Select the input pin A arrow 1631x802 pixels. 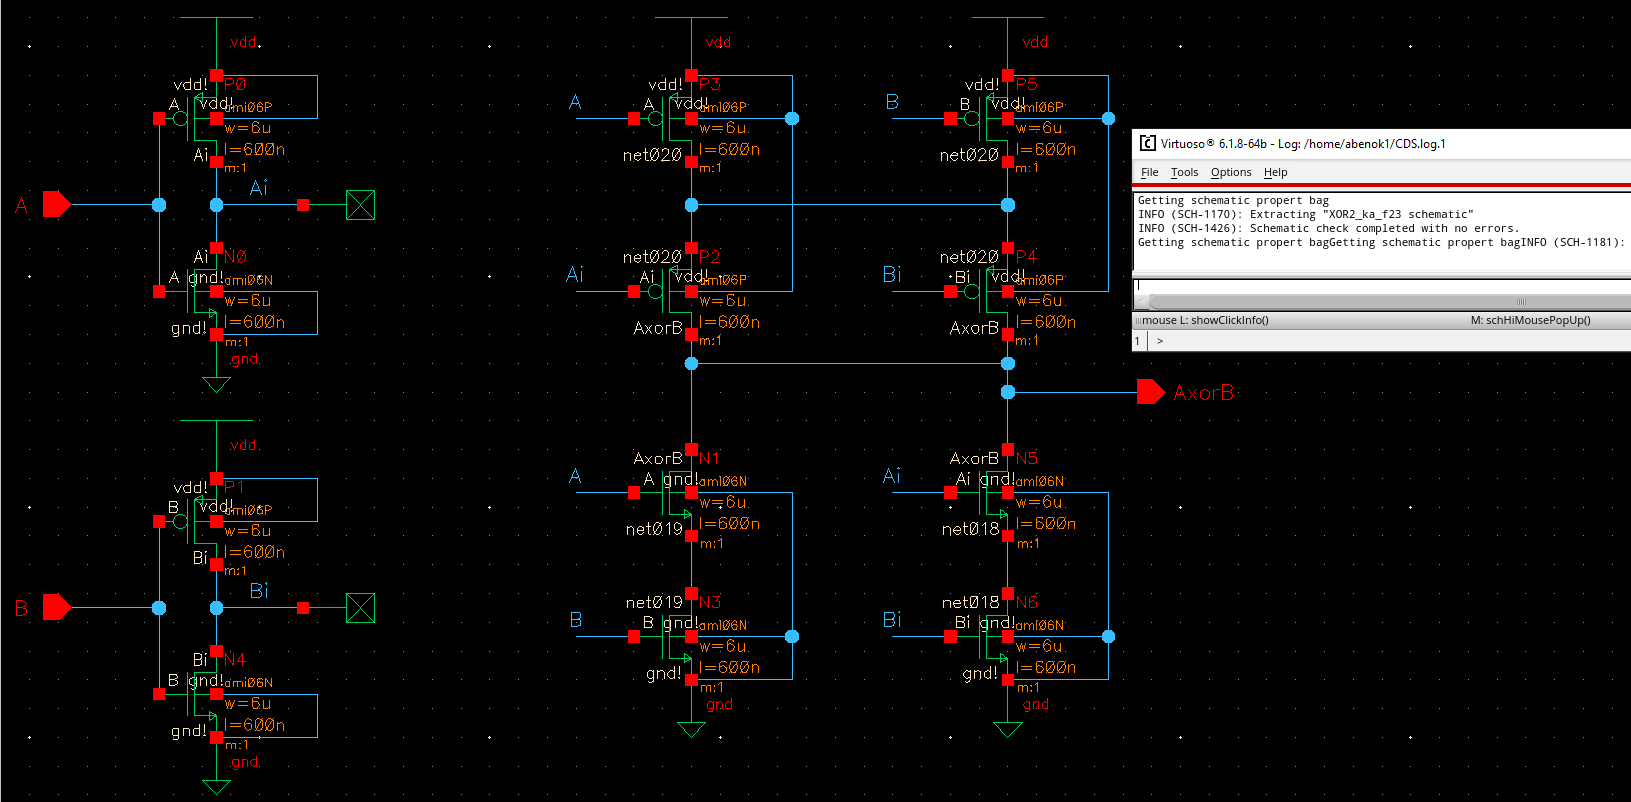click(57, 205)
